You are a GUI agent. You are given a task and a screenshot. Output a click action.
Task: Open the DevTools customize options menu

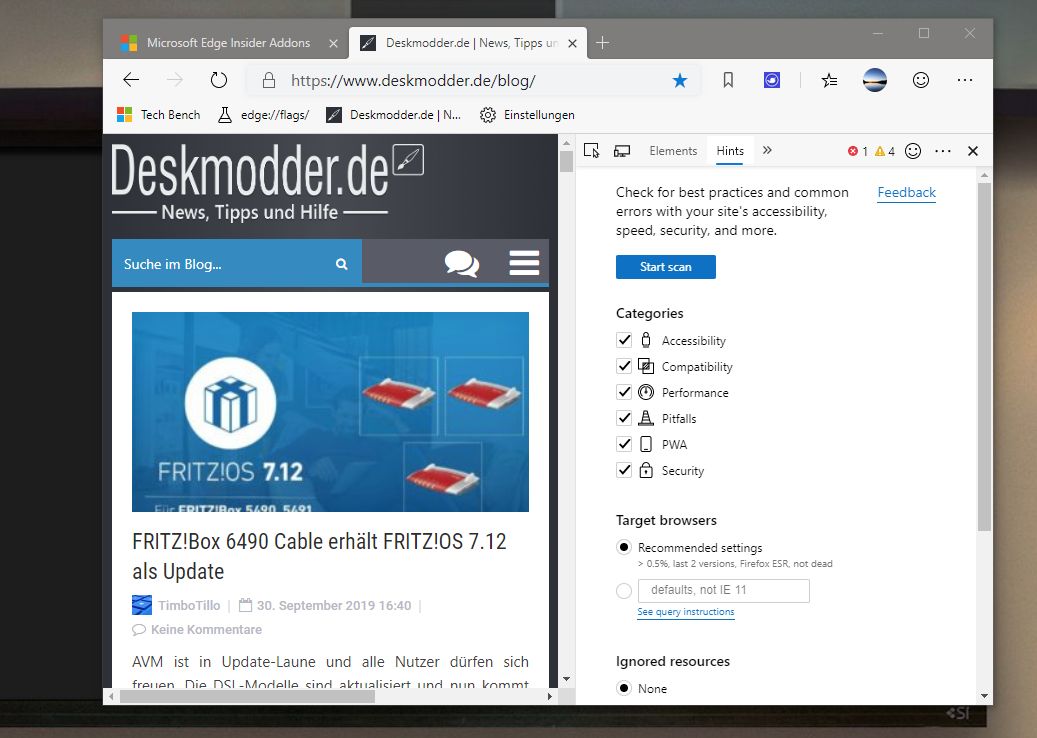coord(943,151)
